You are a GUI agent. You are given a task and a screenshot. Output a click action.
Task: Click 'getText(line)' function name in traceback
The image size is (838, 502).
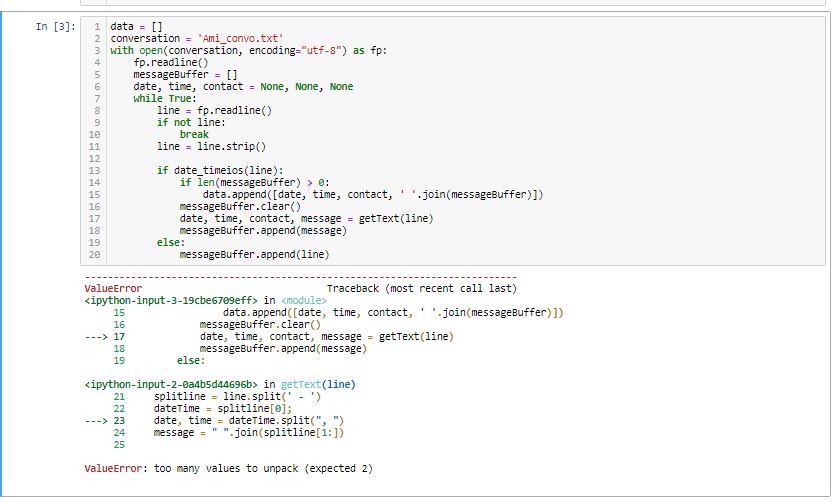point(318,384)
